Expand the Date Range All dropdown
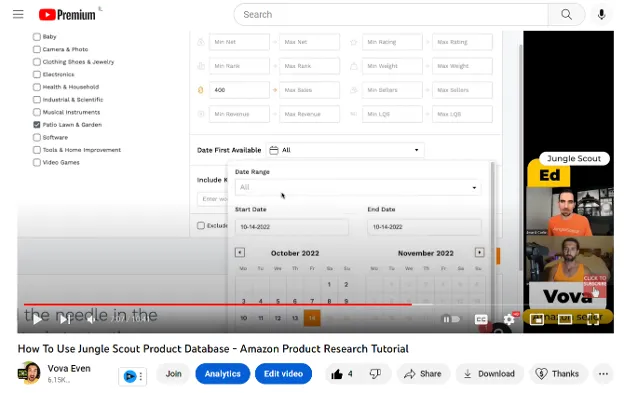 [358, 187]
